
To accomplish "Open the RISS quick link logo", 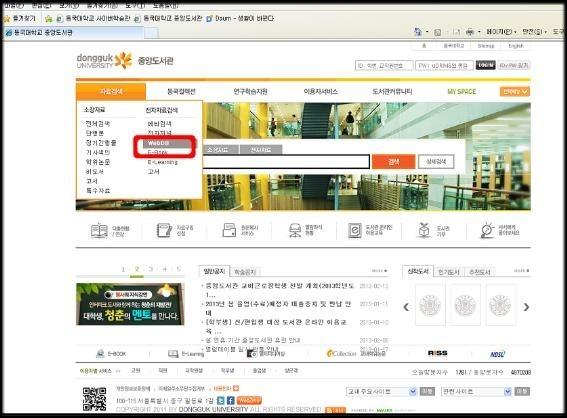I will 438,353.
